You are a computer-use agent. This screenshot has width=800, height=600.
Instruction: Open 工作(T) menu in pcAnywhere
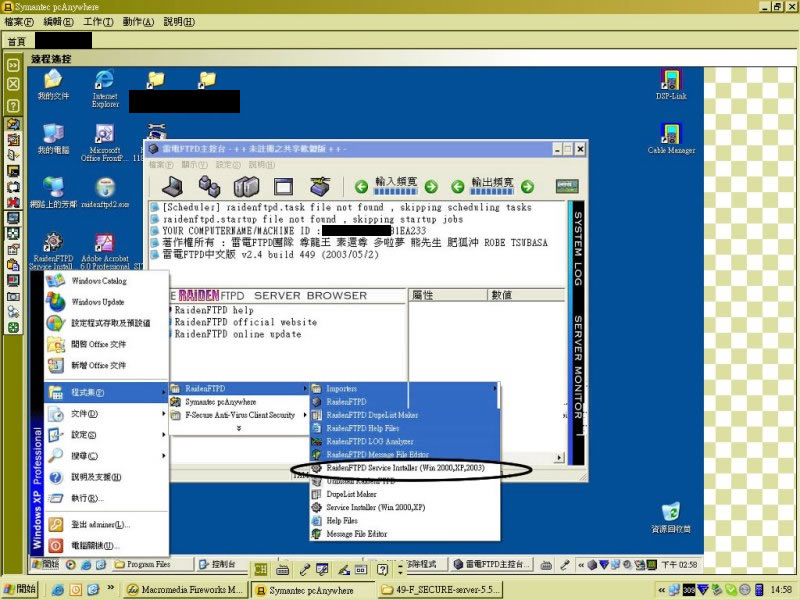tap(98, 22)
